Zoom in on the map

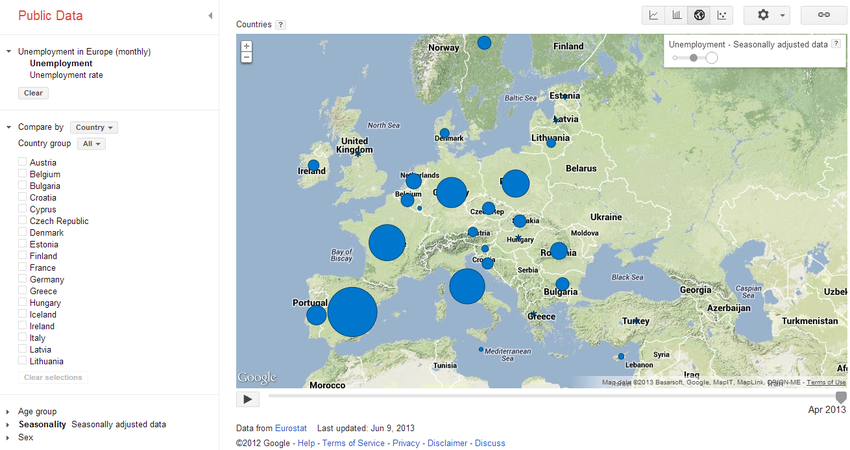[247, 46]
